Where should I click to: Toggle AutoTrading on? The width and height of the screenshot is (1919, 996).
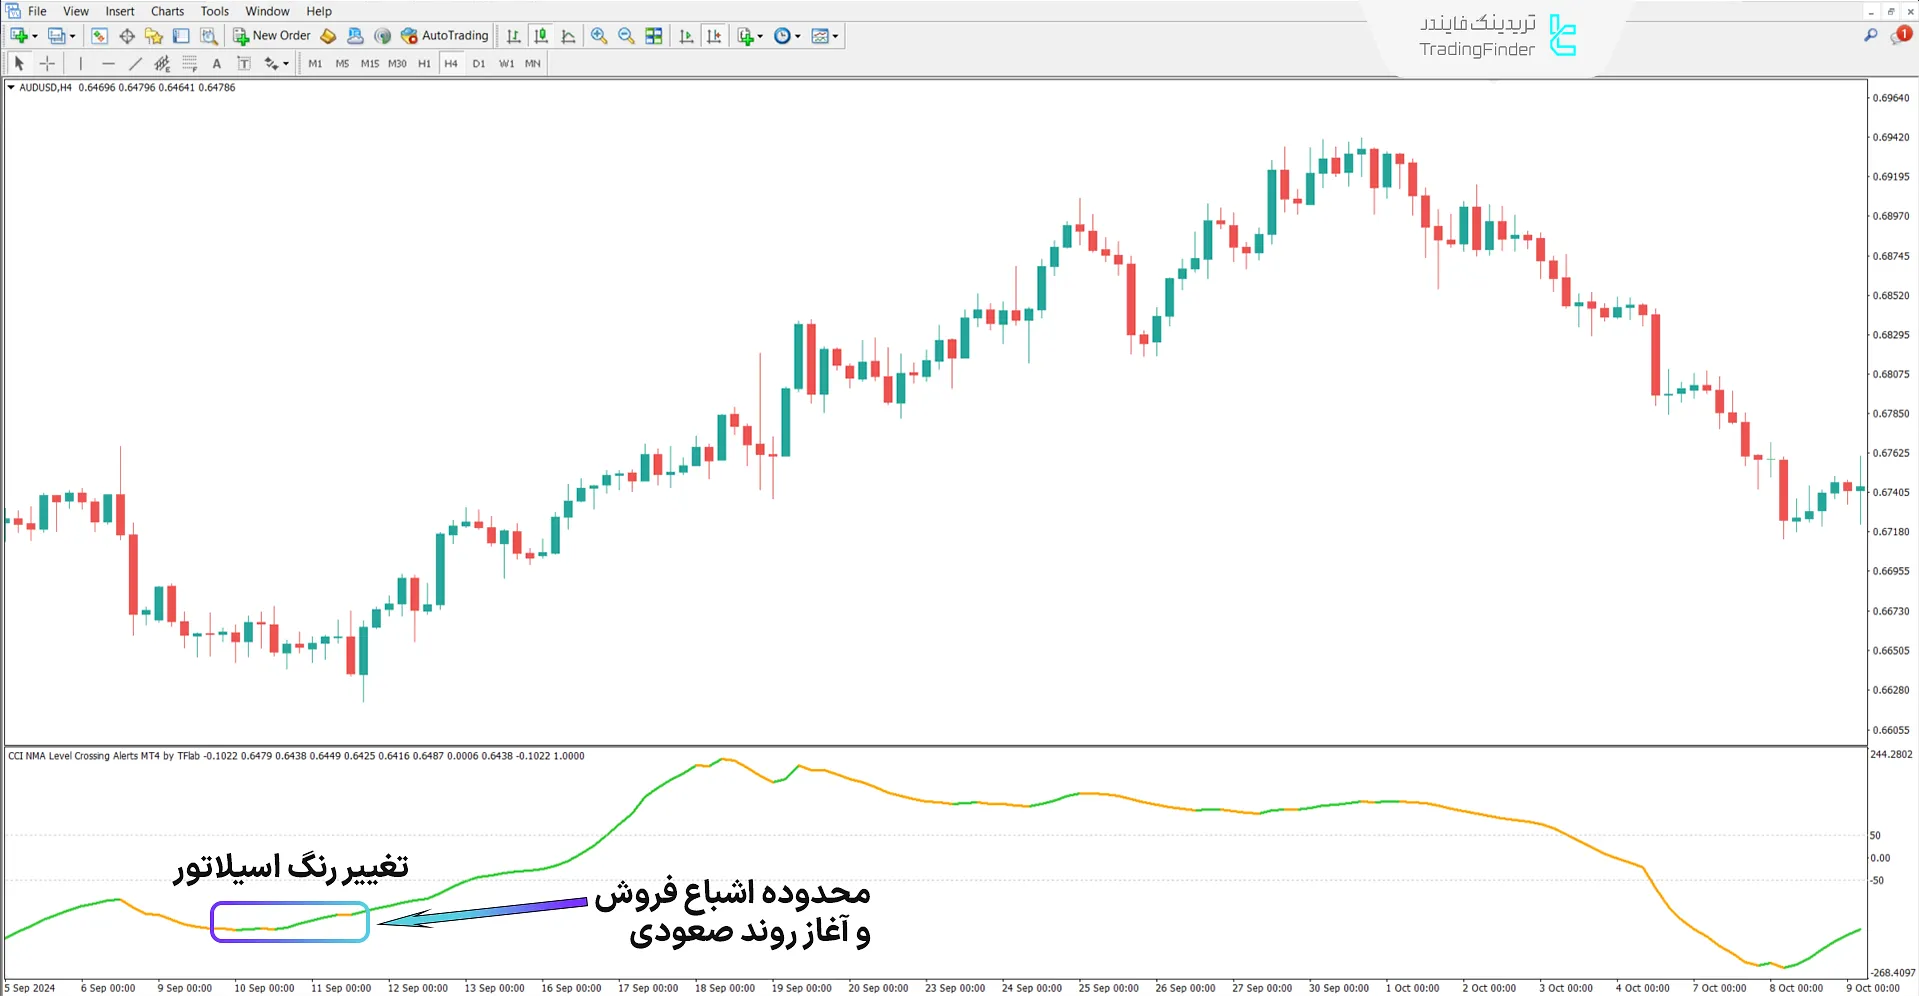[445, 35]
